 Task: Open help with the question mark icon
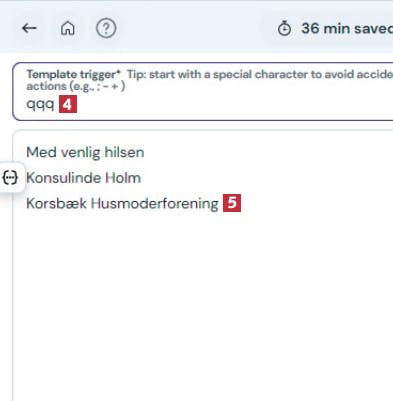point(106,28)
